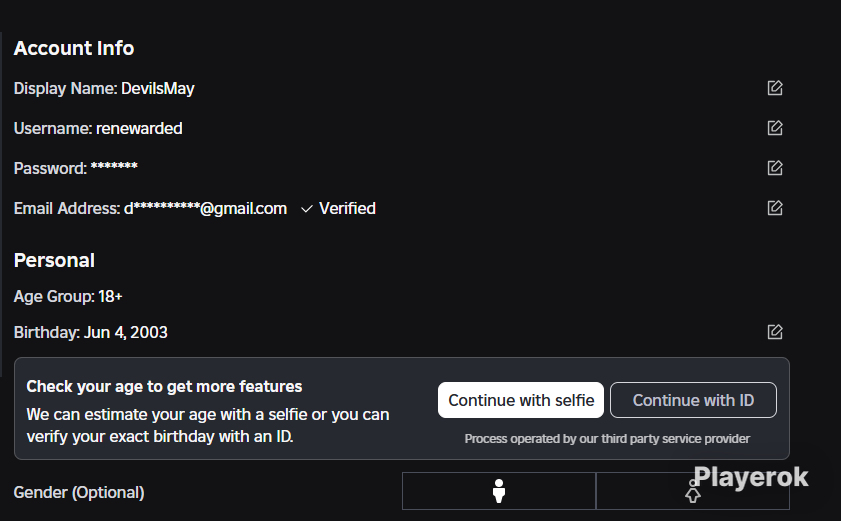The width and height of the screenshot is (841, 521).
Task: Click the Verified checkmark icon
Action: [x=307, y=209]
